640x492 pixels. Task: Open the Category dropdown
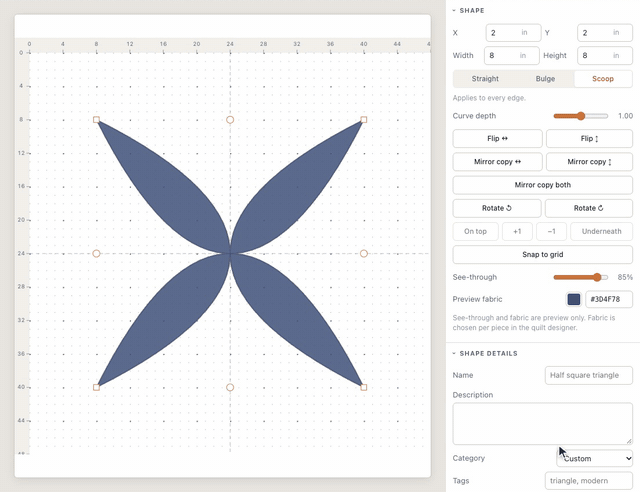point(594,459)
